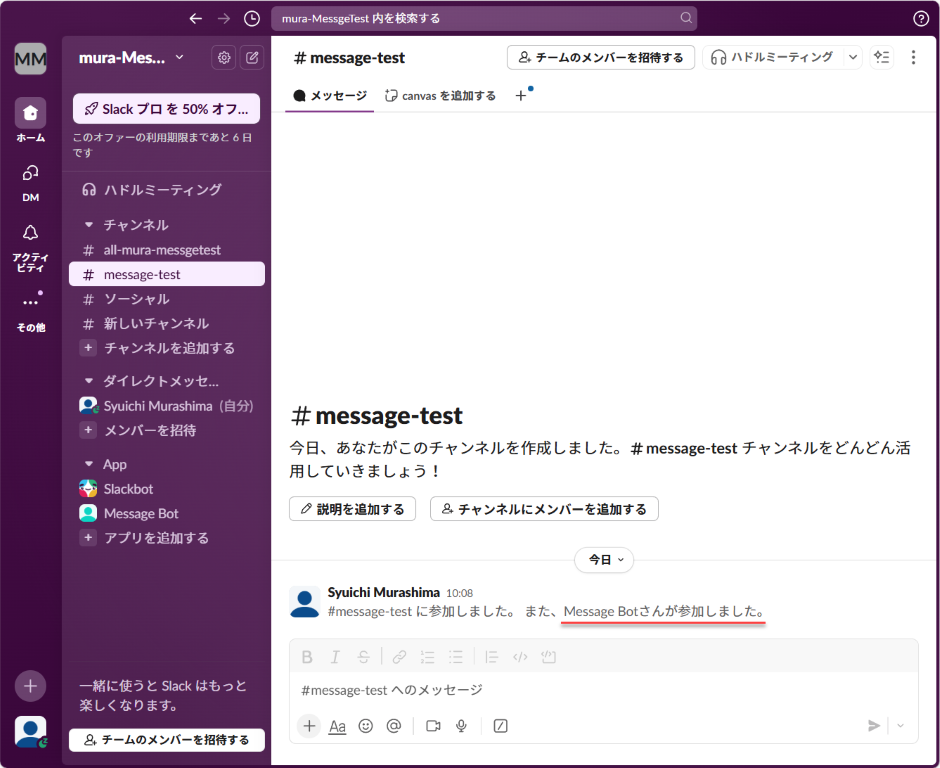The height and width of the screenshot is (768, 940).
Task: Add a new tab with the plus icon
Action: coord(521,96)
